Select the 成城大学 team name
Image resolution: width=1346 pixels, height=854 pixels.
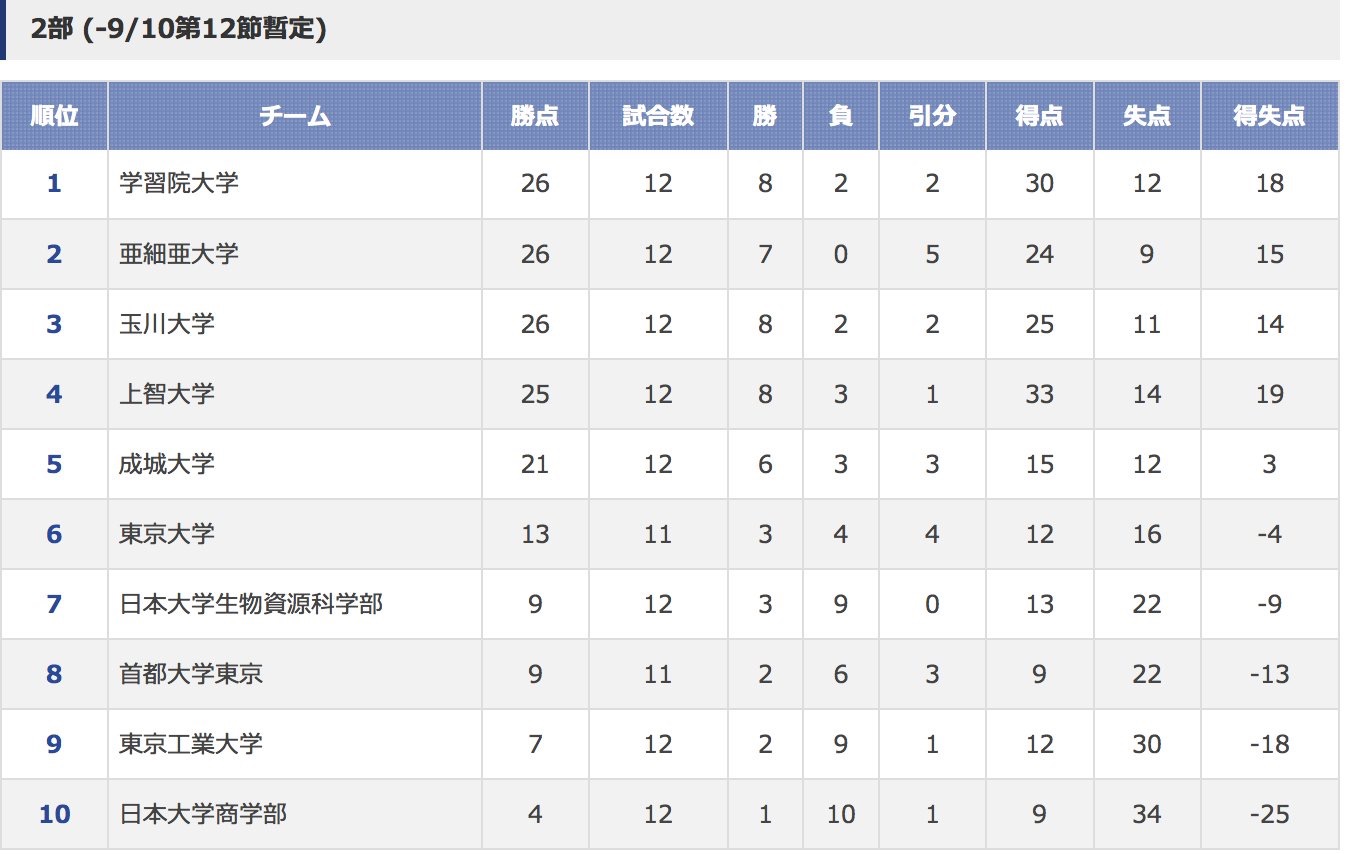pyautogui.click(x=167, y=464)
